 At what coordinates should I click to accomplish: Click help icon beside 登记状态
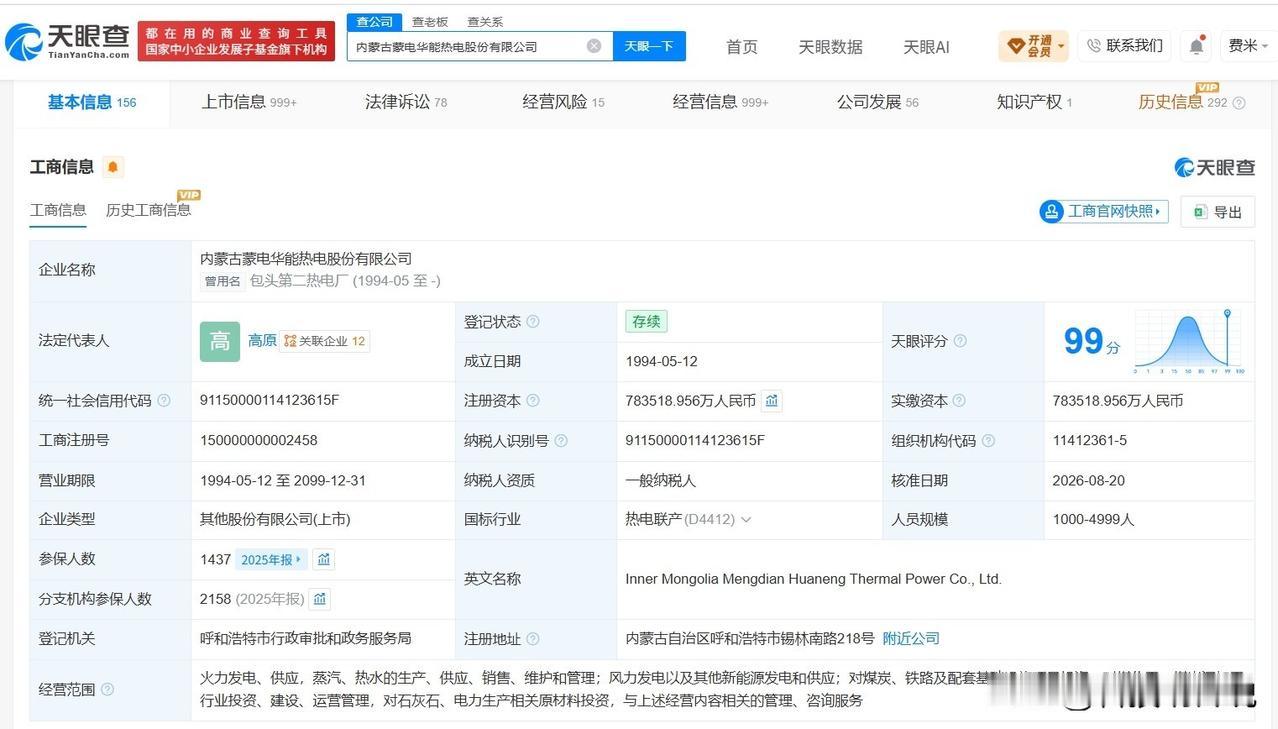[533, 322]
